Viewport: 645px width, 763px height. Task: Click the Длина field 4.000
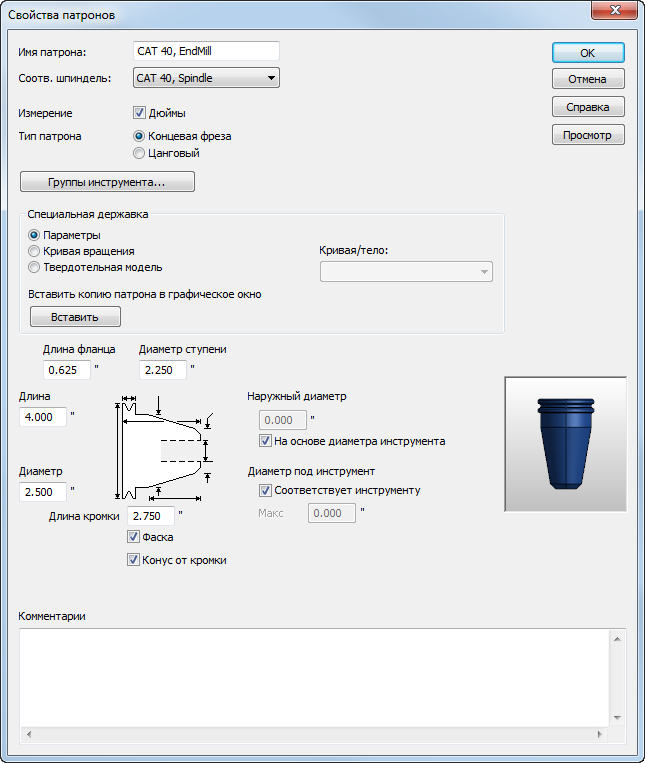tap(43, 417)
